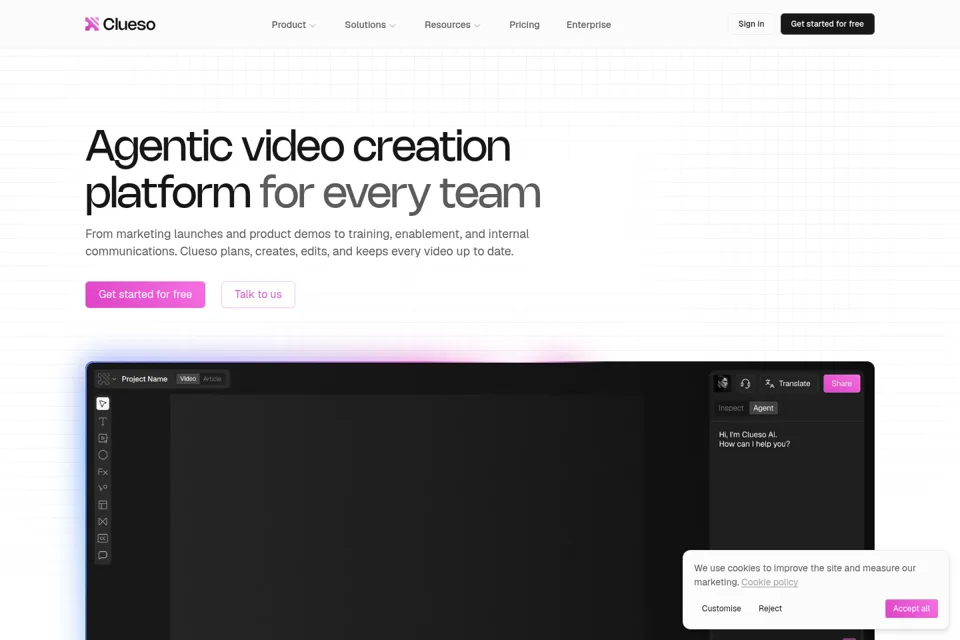The height and width of the screenshot is (640, 960).
Task: Switch to the Inspect tab
Action: point(731,408)
